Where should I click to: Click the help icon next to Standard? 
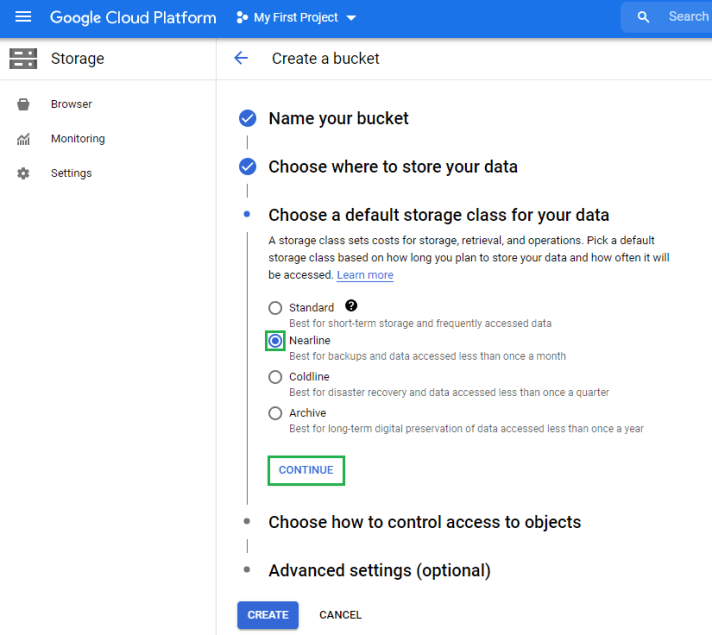coord(351,306)
